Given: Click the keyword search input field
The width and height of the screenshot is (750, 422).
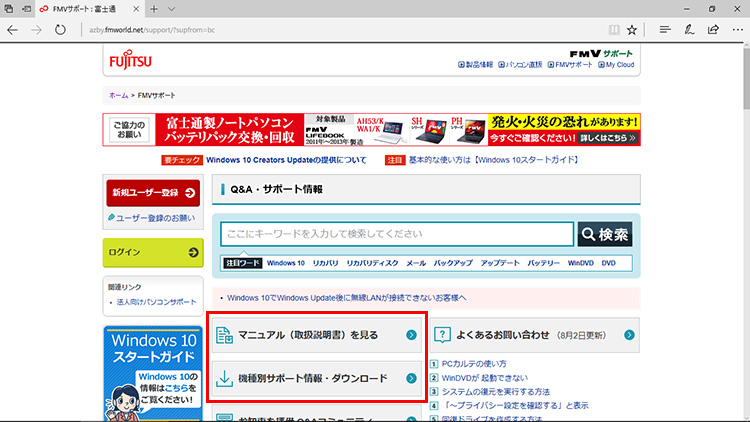Looking at the screenshot, I should [x=397, y=234].
